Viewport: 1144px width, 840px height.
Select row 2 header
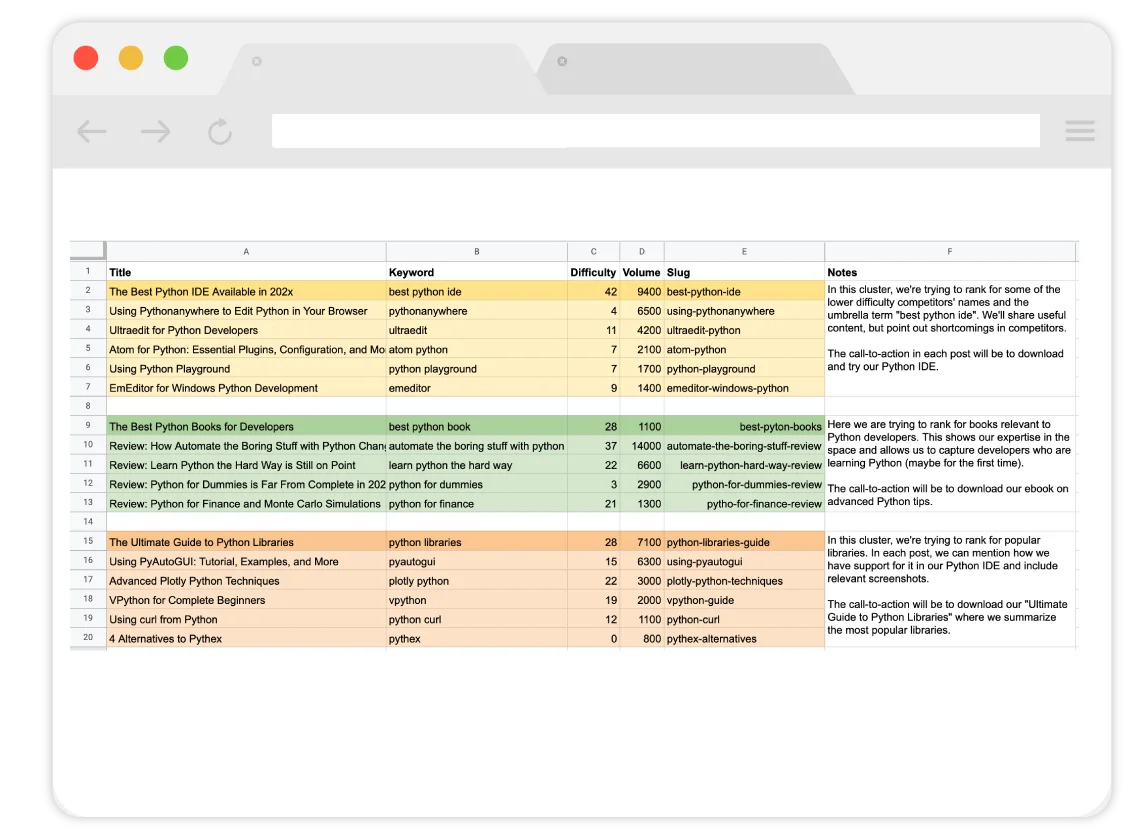88,291
